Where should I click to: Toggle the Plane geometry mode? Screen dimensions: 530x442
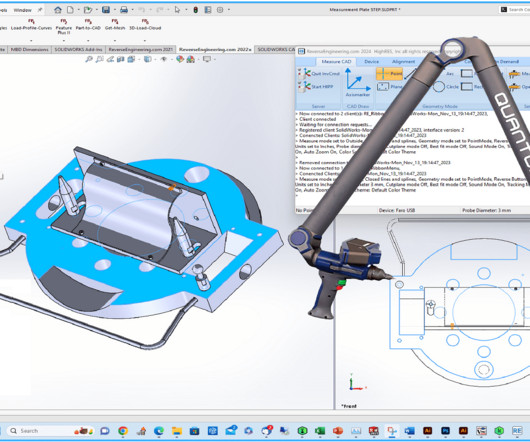(x=389, y=87)
